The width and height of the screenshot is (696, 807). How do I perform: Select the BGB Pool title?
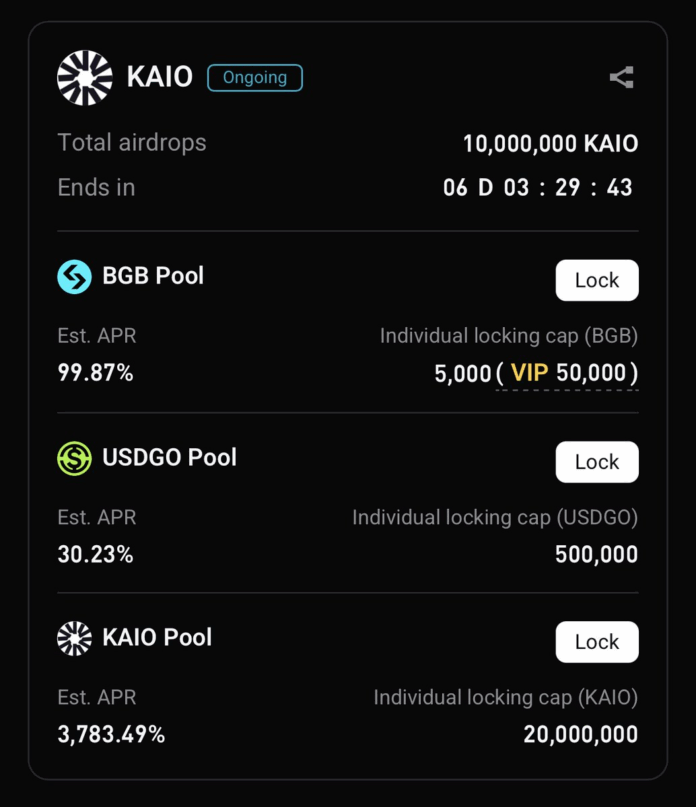pos(153,276)
